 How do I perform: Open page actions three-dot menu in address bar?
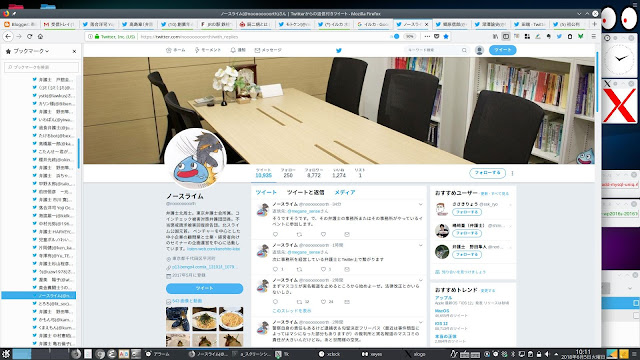tap(427, 36)
